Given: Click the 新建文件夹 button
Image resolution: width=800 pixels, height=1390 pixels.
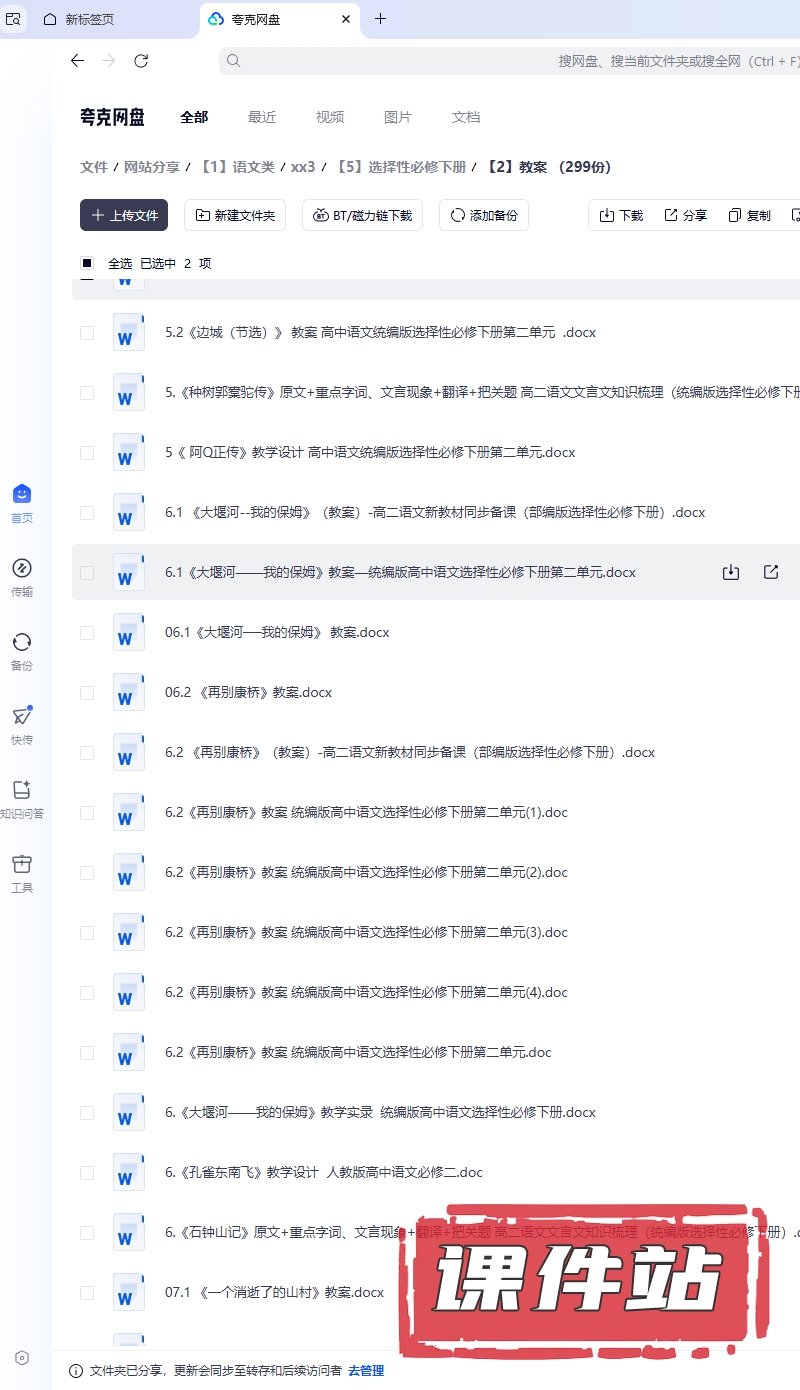Looking at the screenshot, I should pyautogui.click(x=236, y=215).
